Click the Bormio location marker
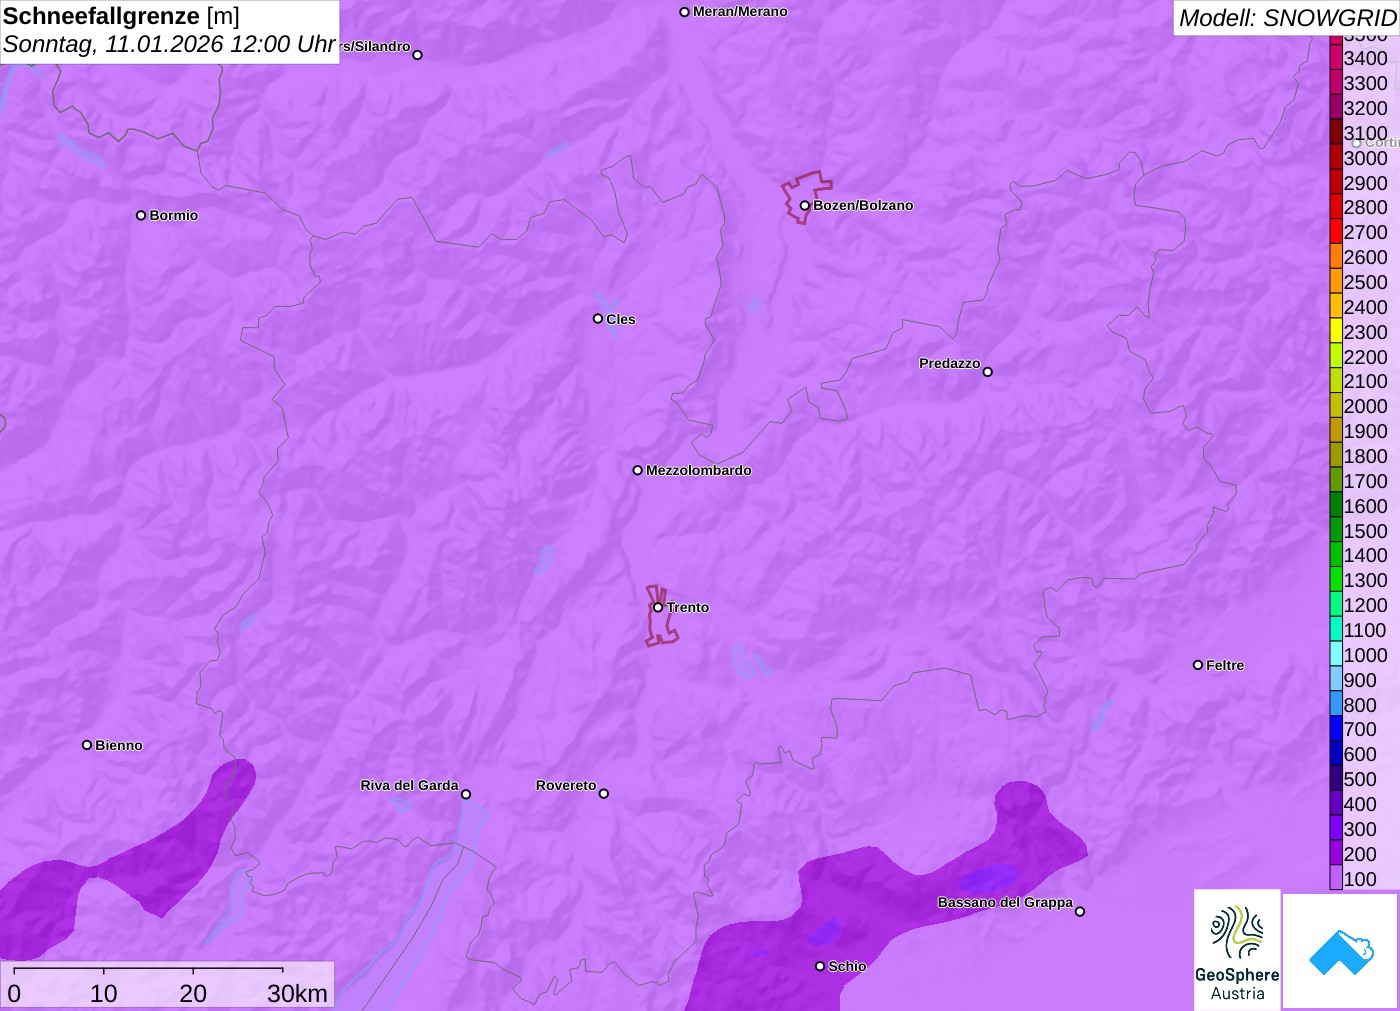 (141, 215)
